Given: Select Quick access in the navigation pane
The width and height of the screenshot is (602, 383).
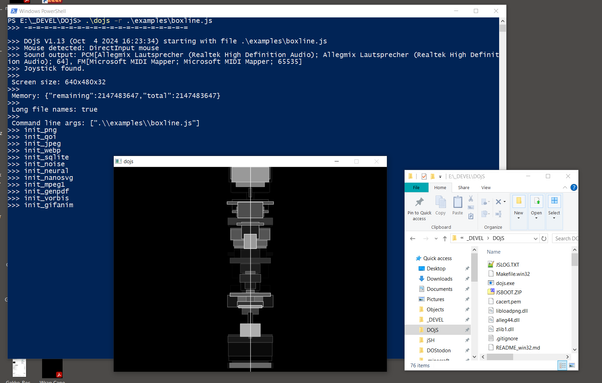Looking at the screenshot, I should 434,258.
